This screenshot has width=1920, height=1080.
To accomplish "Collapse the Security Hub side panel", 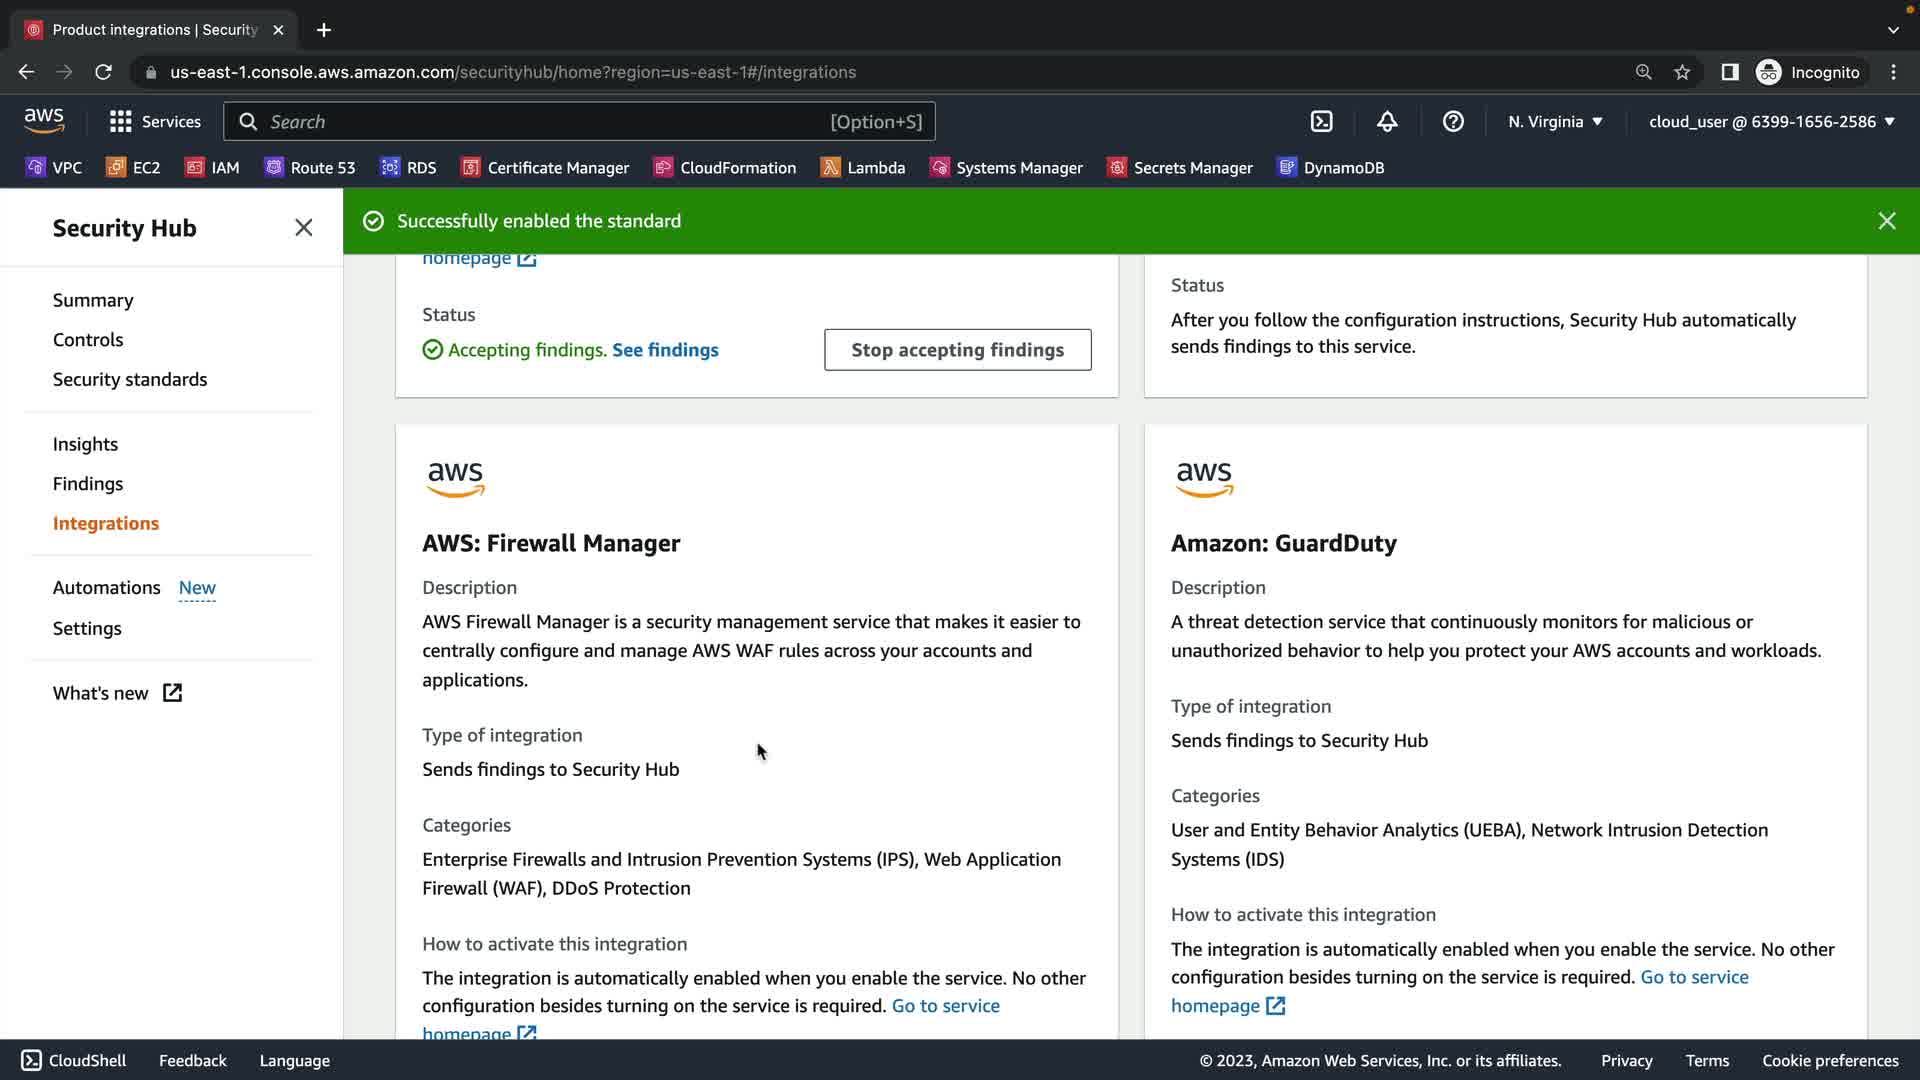I will pos(303,228).
